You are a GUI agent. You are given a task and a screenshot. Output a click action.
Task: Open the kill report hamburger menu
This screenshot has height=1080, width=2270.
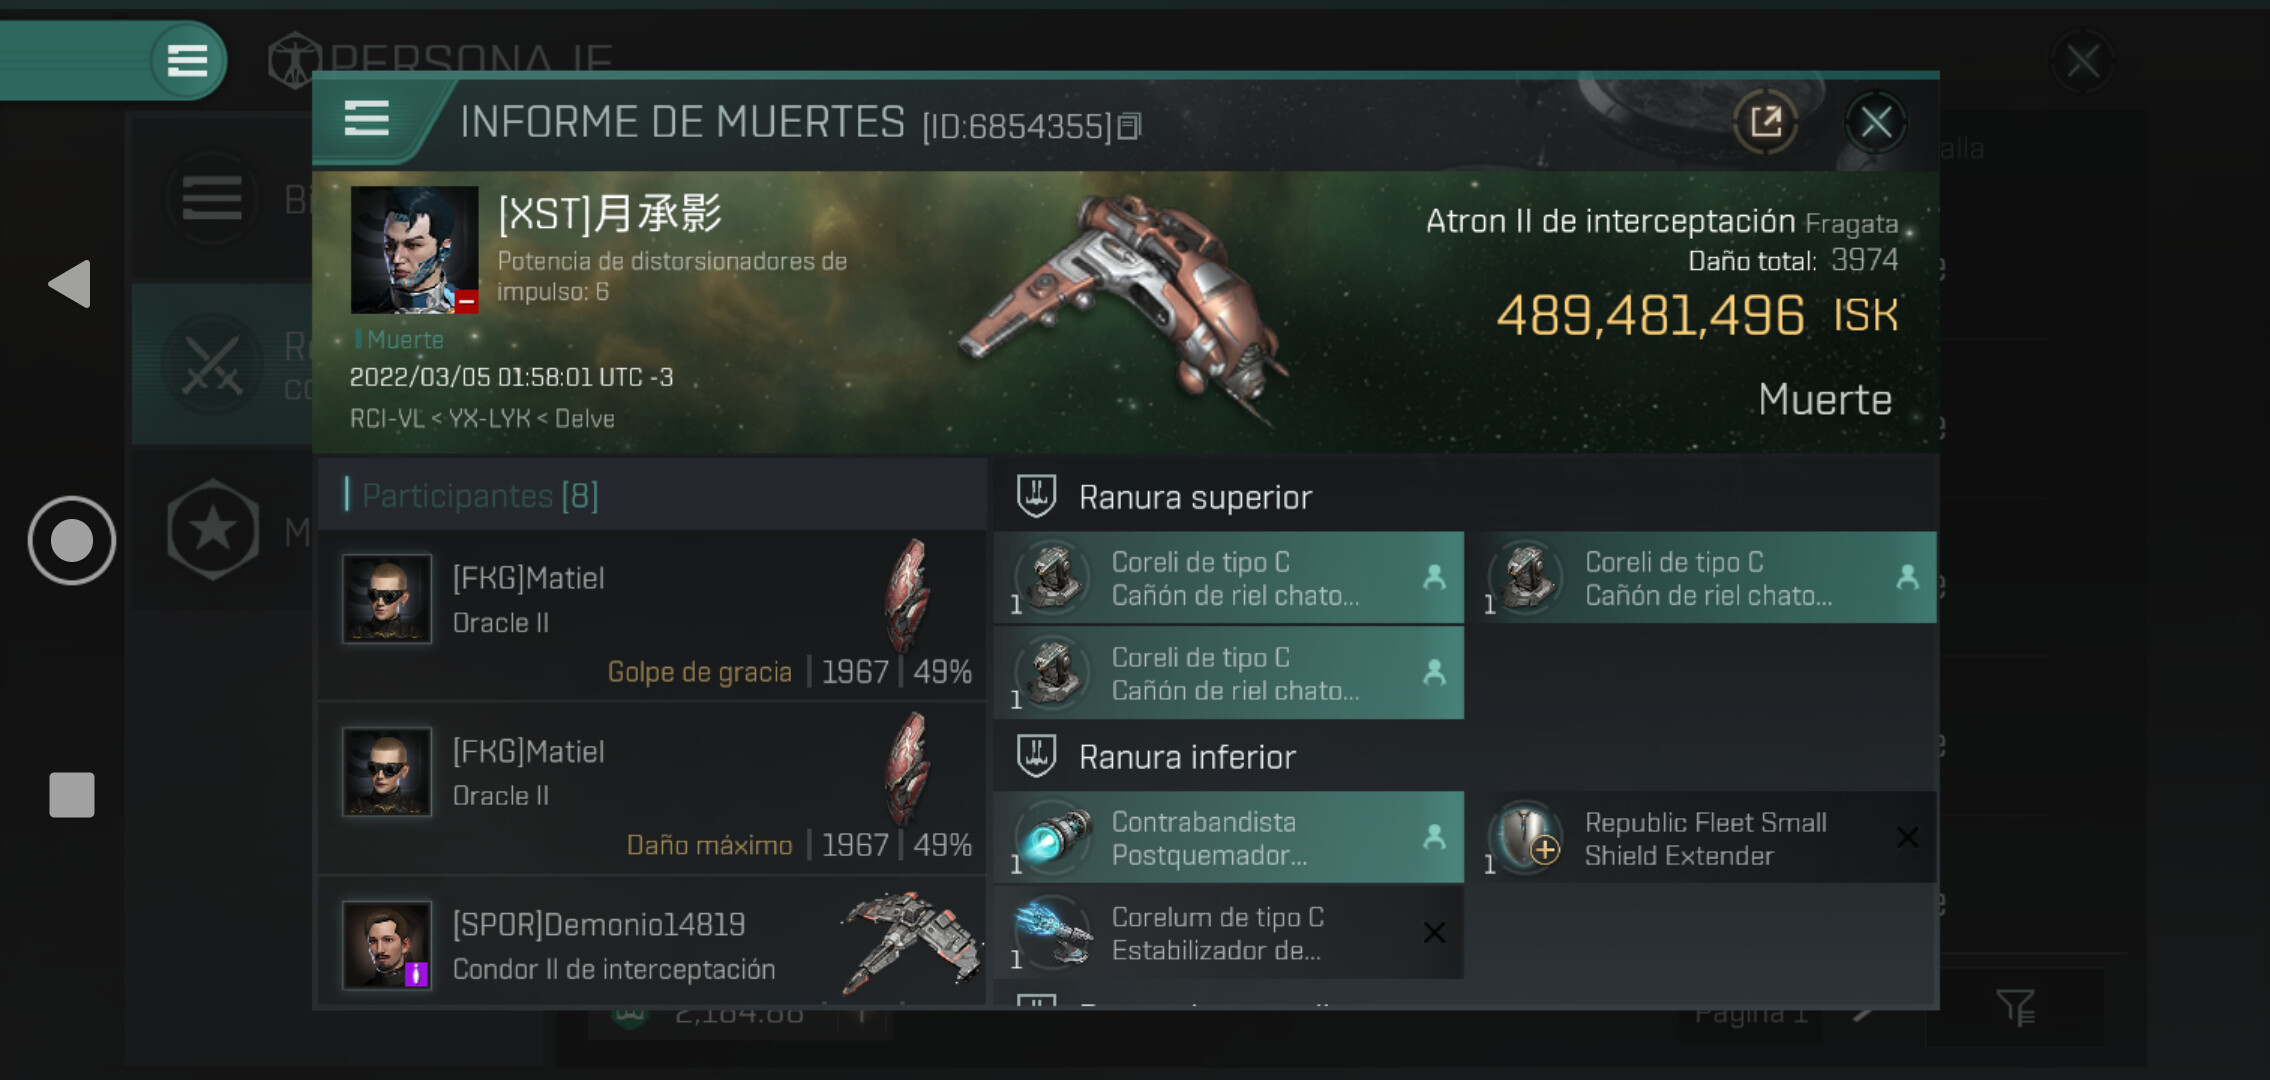pyautogui.click(x=366, y=119)
